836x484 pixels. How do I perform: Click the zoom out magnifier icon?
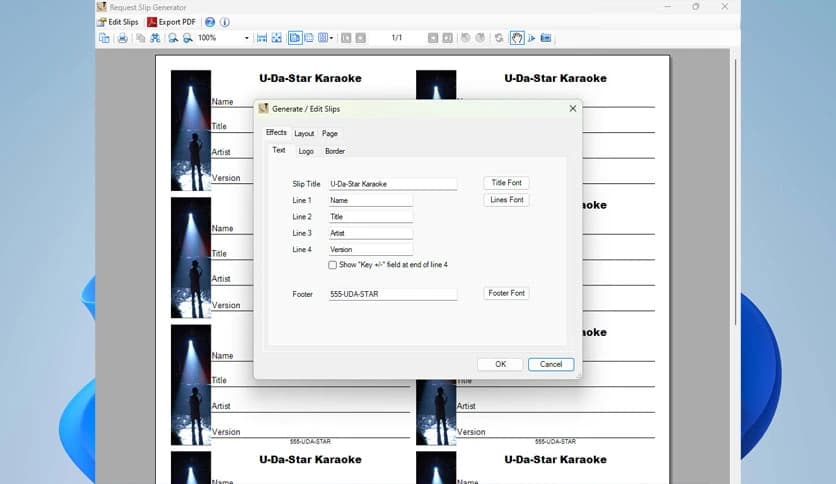pyautogui.click(x=188, y=38)
